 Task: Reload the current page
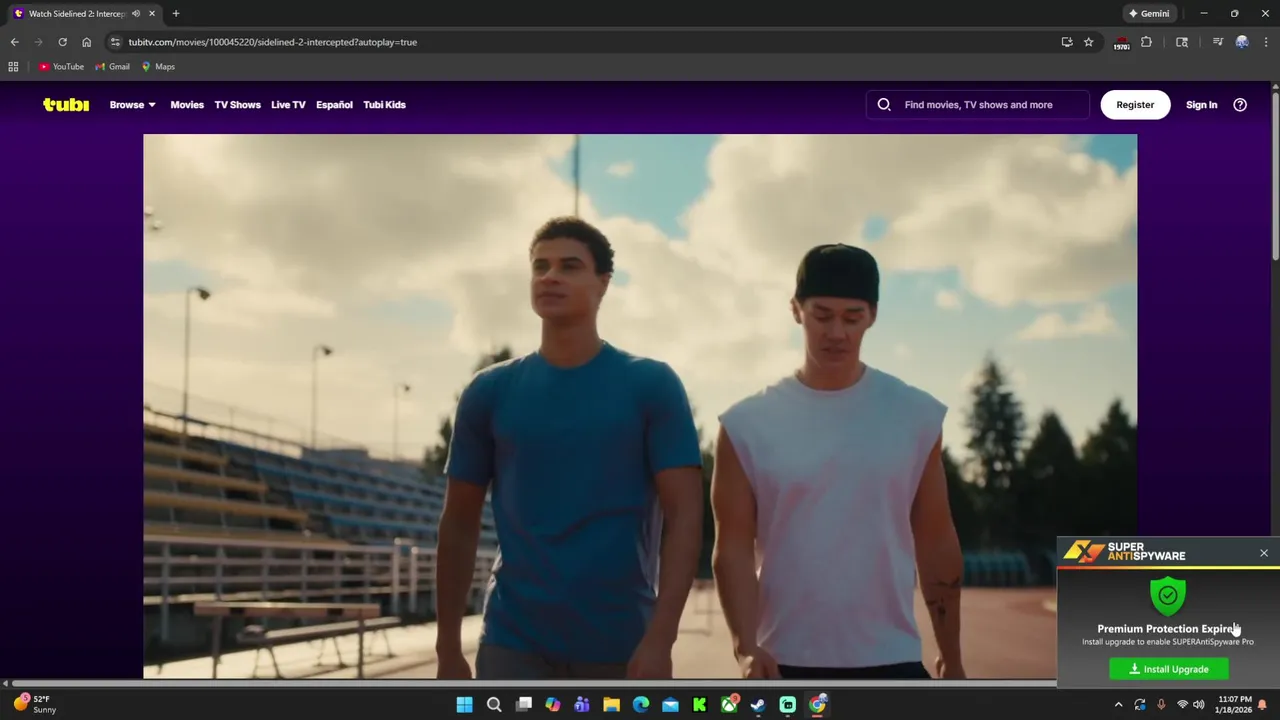point(62,42)
